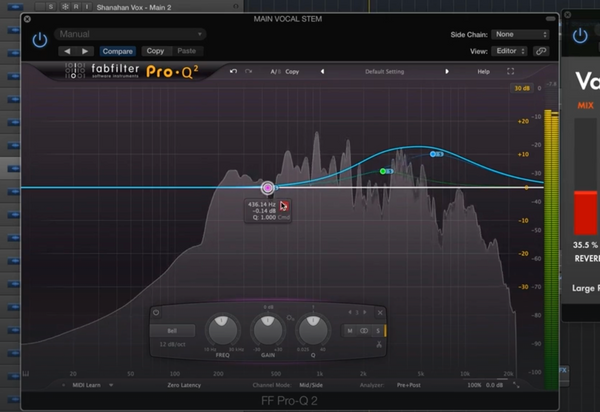Screen dimensions: 600x412
Task: Open the 30 dB display range menu
Action: click(522, 88)
